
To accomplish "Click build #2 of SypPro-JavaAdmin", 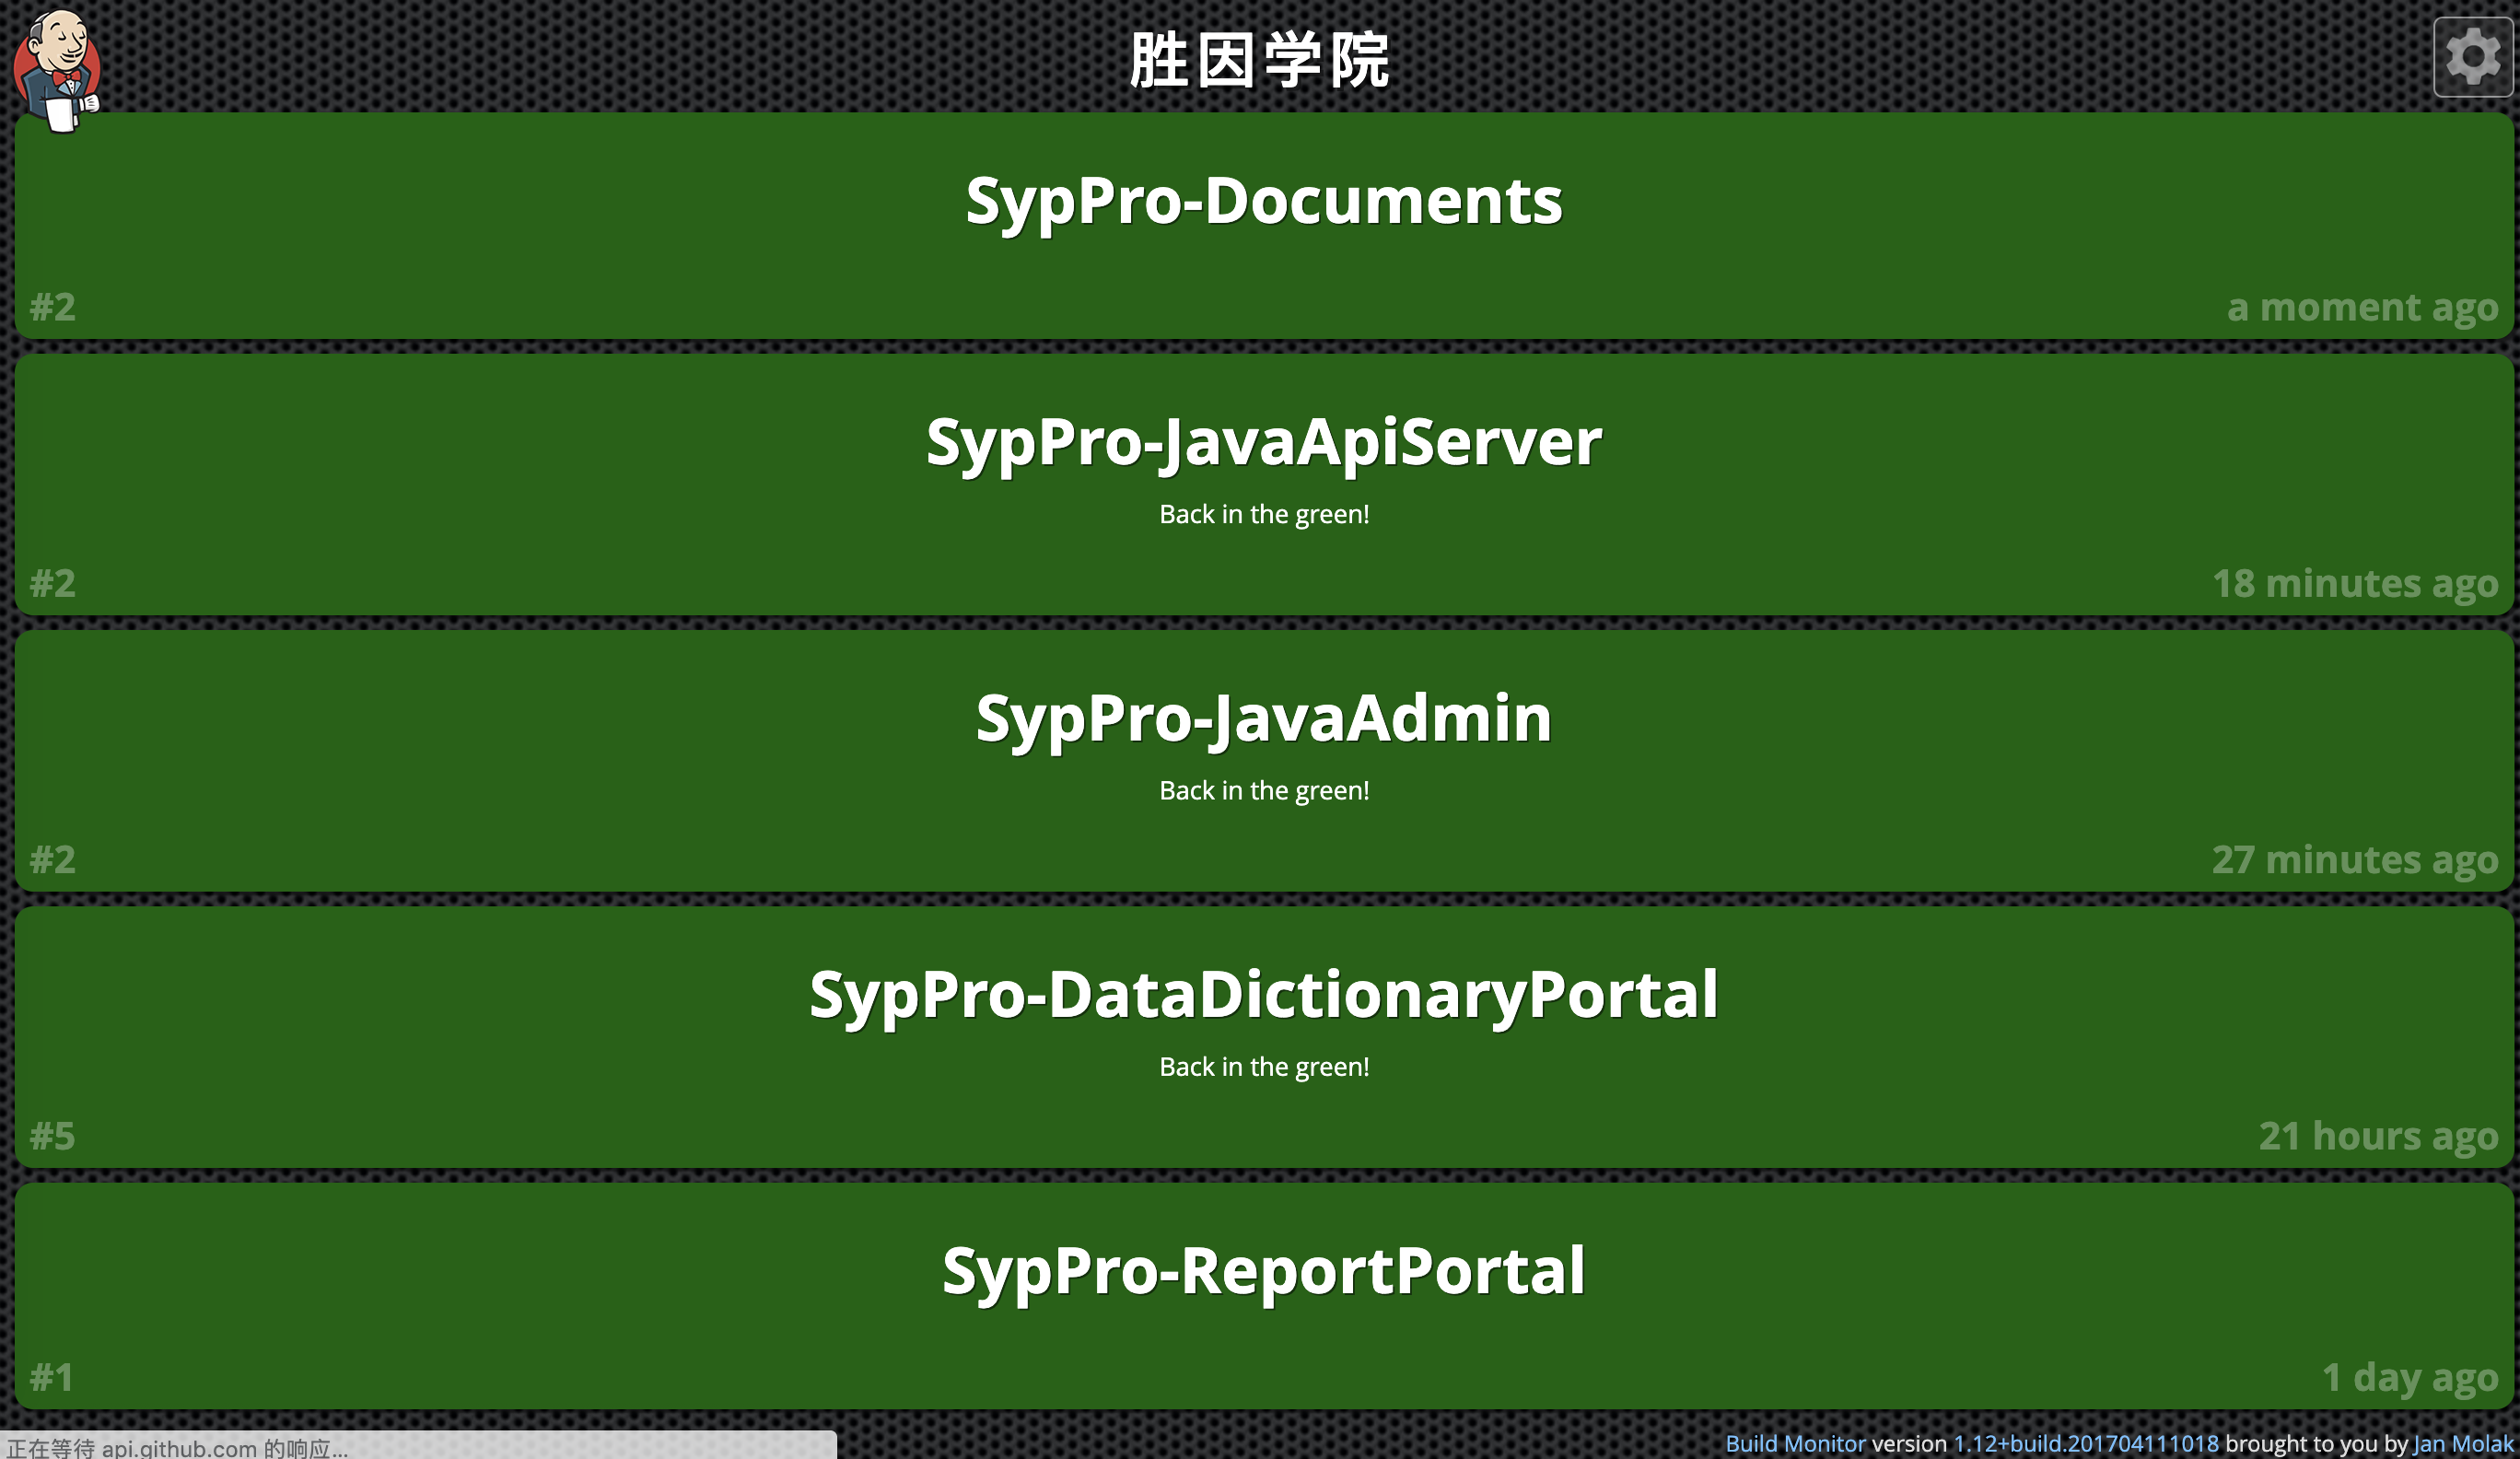I will click(53, 859).
